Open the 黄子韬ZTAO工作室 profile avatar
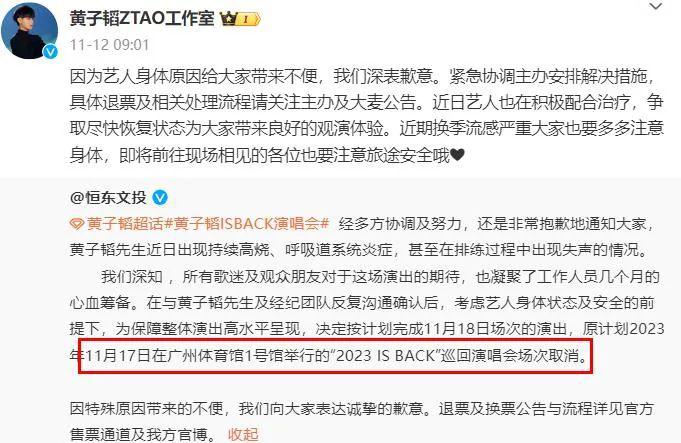Image resolution: width=681 pixels, height=443 pixels. pos(30,30)
